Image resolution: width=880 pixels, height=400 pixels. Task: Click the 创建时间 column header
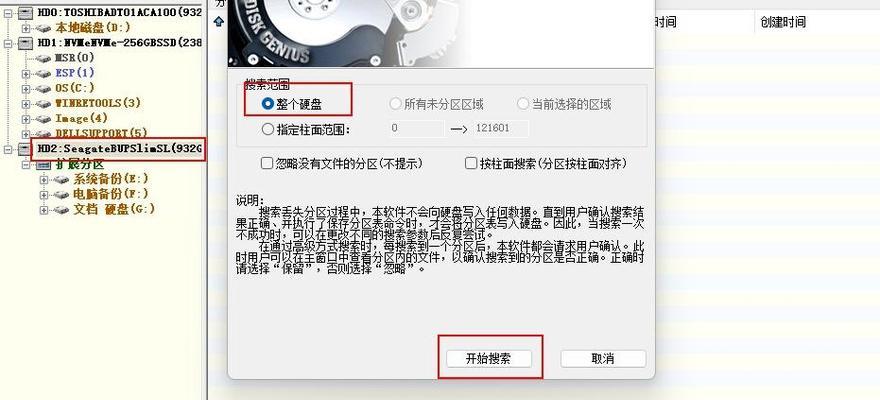(x=783, y=22)
